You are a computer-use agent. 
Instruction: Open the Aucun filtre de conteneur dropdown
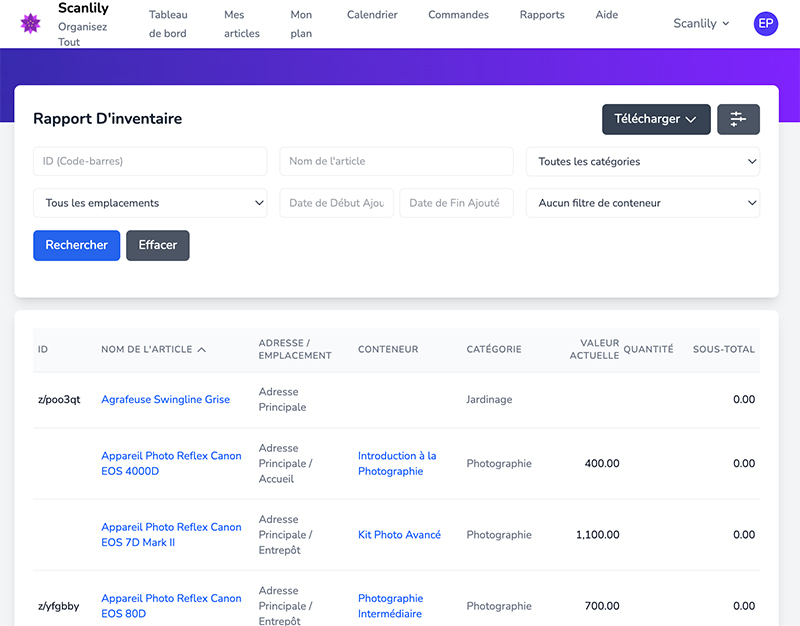(x=642, y=203)
